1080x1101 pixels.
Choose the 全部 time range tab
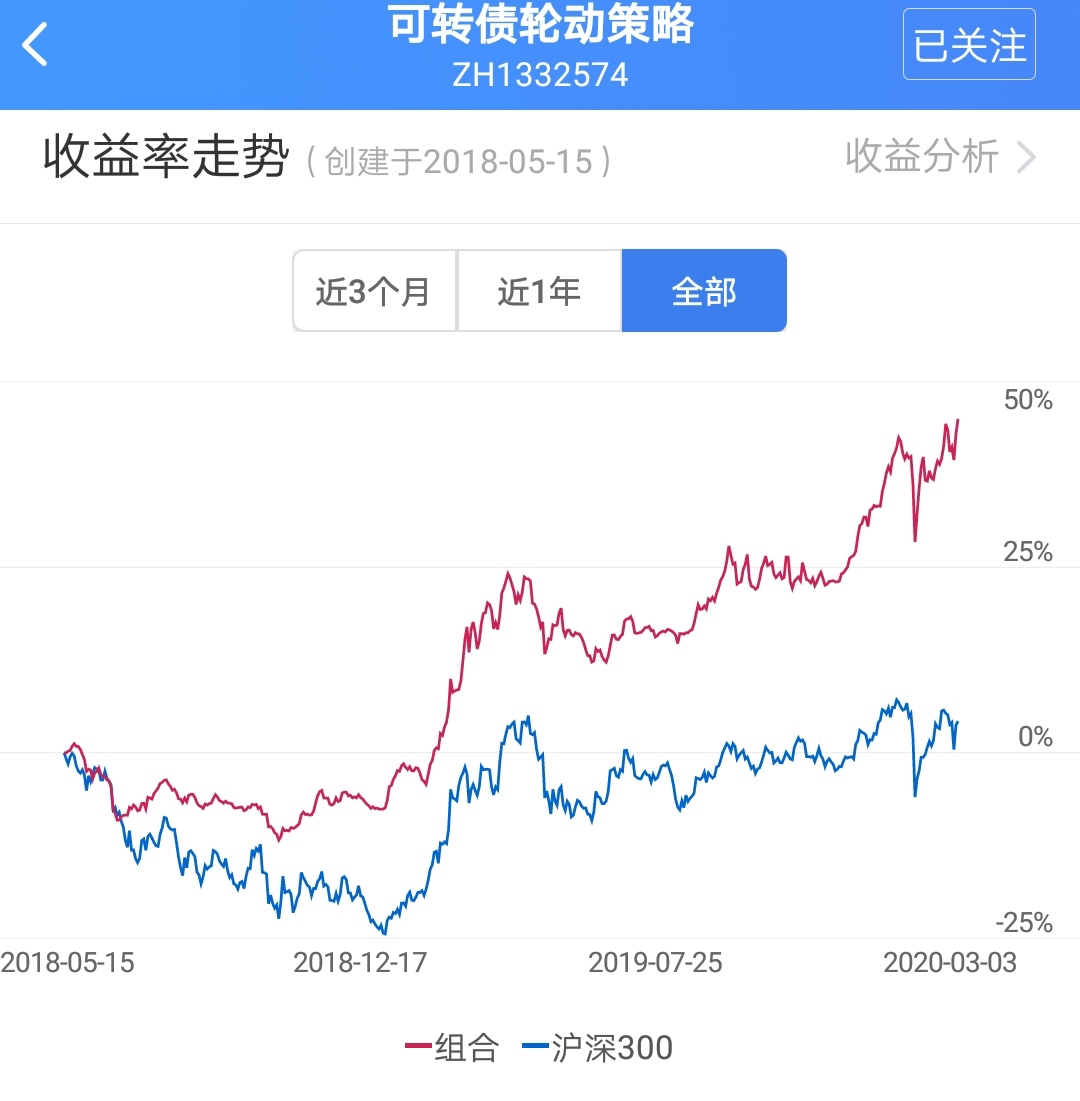click(704, 291)
